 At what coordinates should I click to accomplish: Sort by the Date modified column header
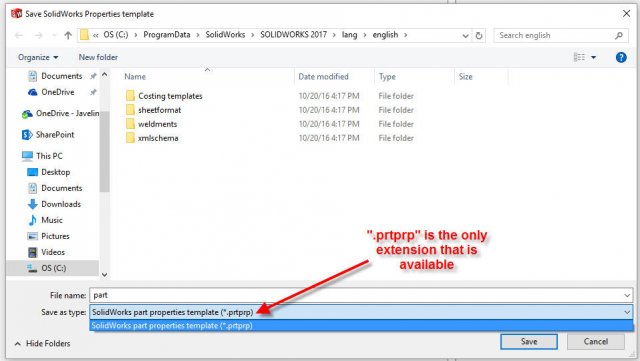tap(323, 77)
